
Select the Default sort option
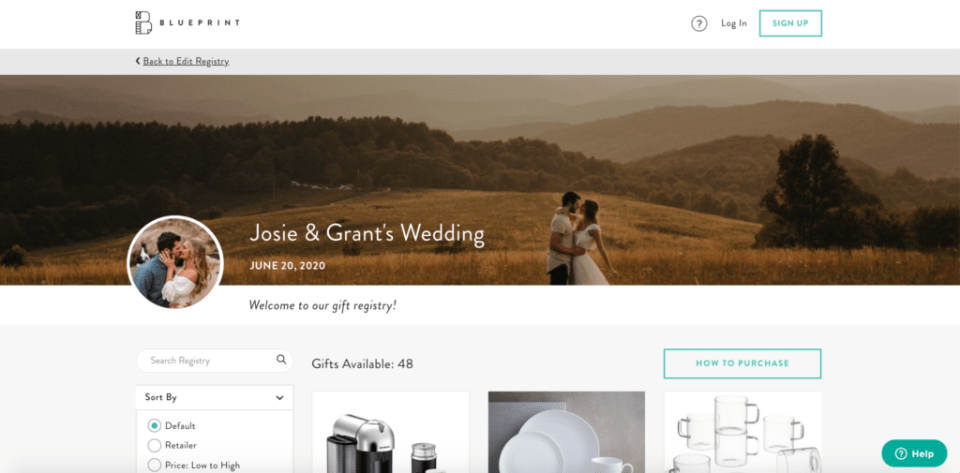(172, 426)
